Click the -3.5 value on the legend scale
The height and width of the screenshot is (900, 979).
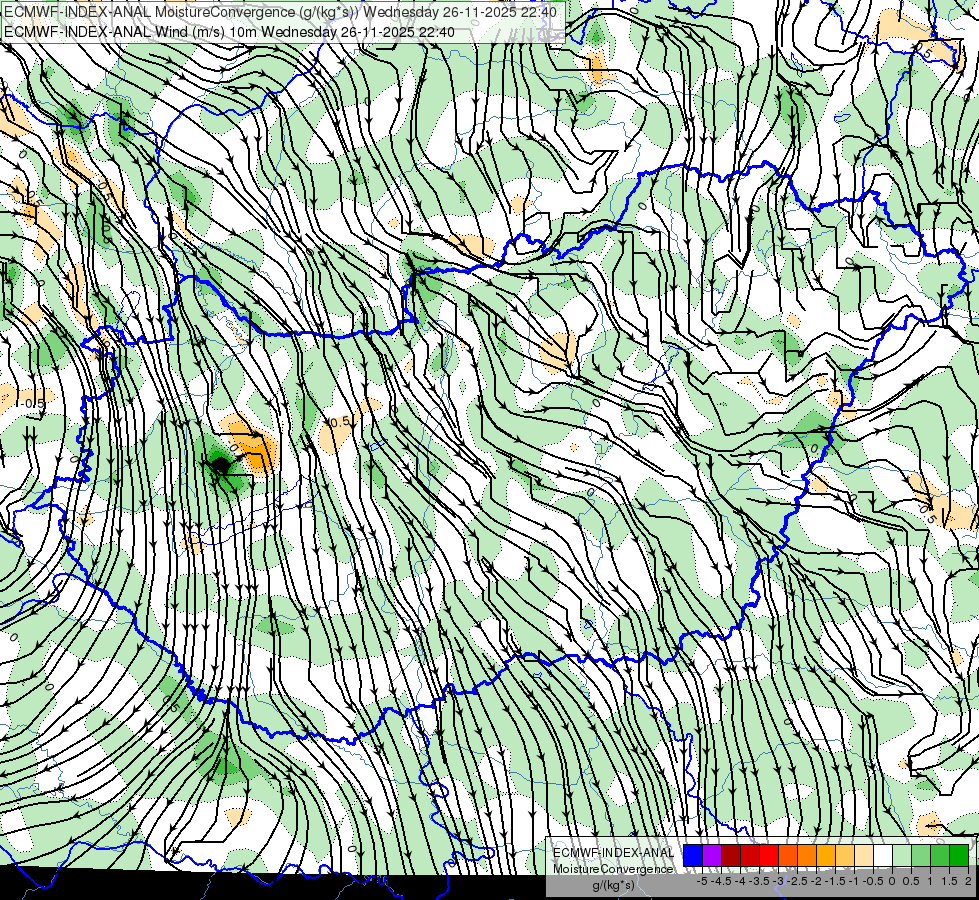[759, 881]
